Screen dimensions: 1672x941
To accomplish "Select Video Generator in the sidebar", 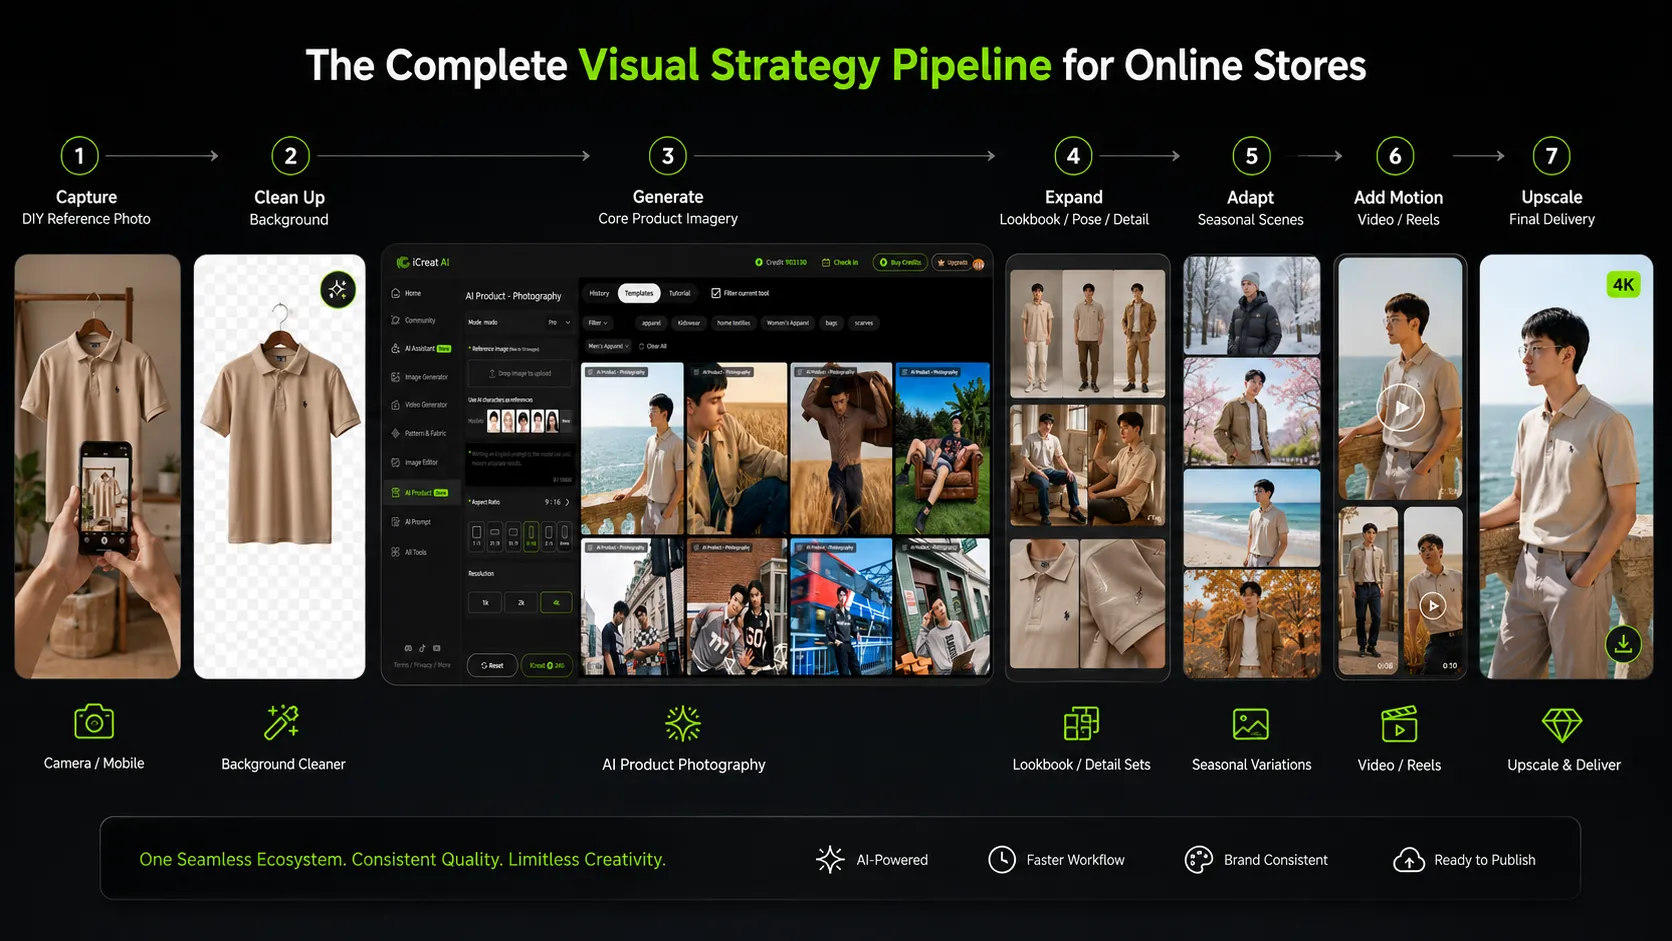I will tap(419, 405).
